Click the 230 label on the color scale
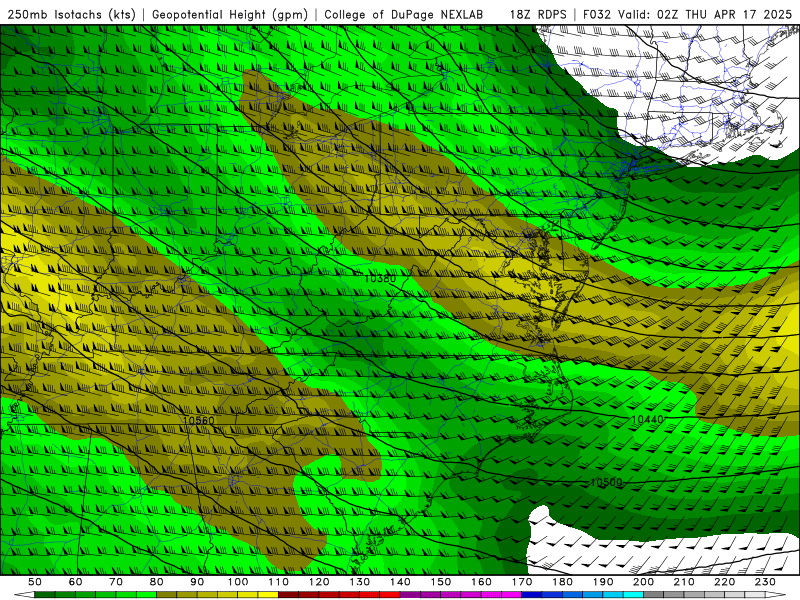The width and height of the screenshot is (800, 600). tap(765, 582)
